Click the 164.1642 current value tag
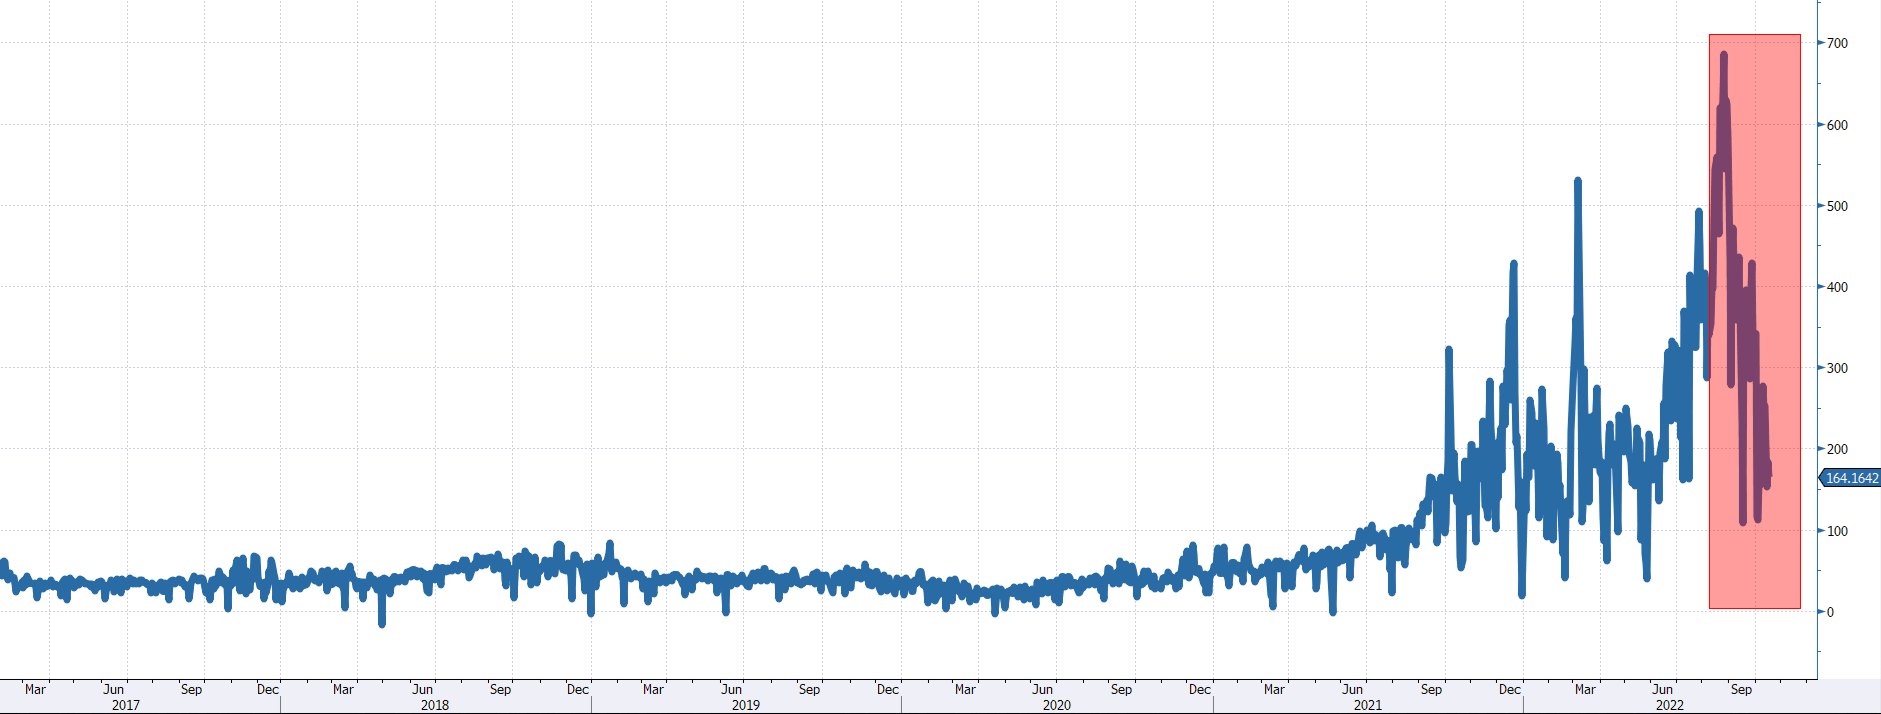The width and height of the screenshot is (1881, 714). click(x=1851, y=479)
